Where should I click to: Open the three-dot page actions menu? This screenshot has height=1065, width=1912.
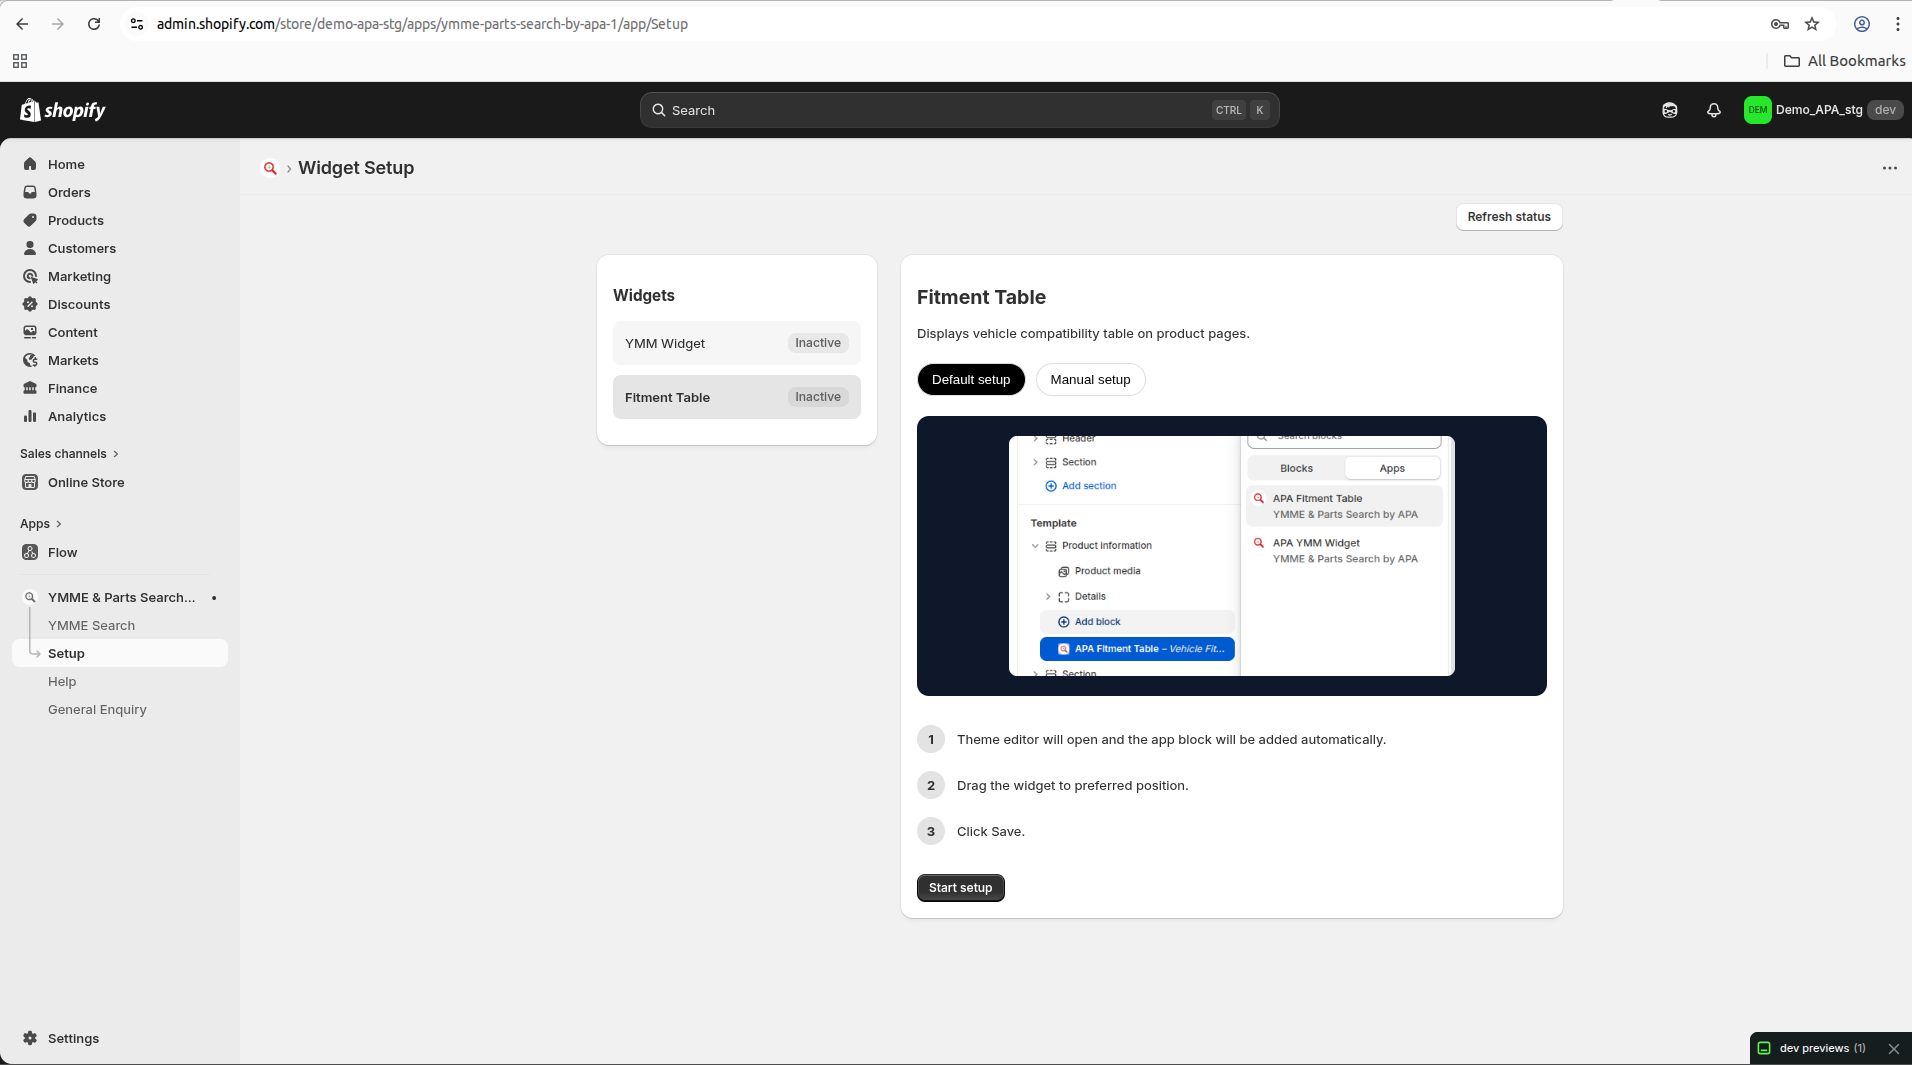click(1889, 168)
